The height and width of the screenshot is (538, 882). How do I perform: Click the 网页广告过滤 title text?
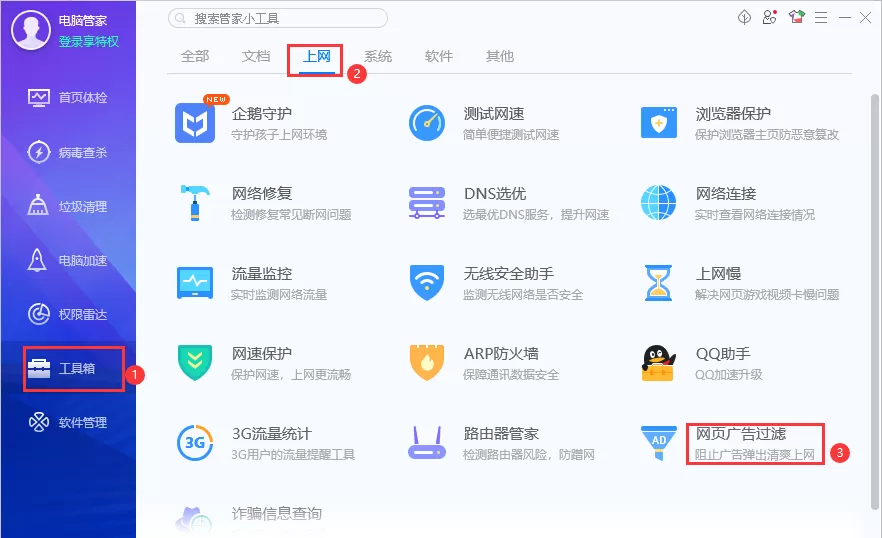(x=741, y=433)
